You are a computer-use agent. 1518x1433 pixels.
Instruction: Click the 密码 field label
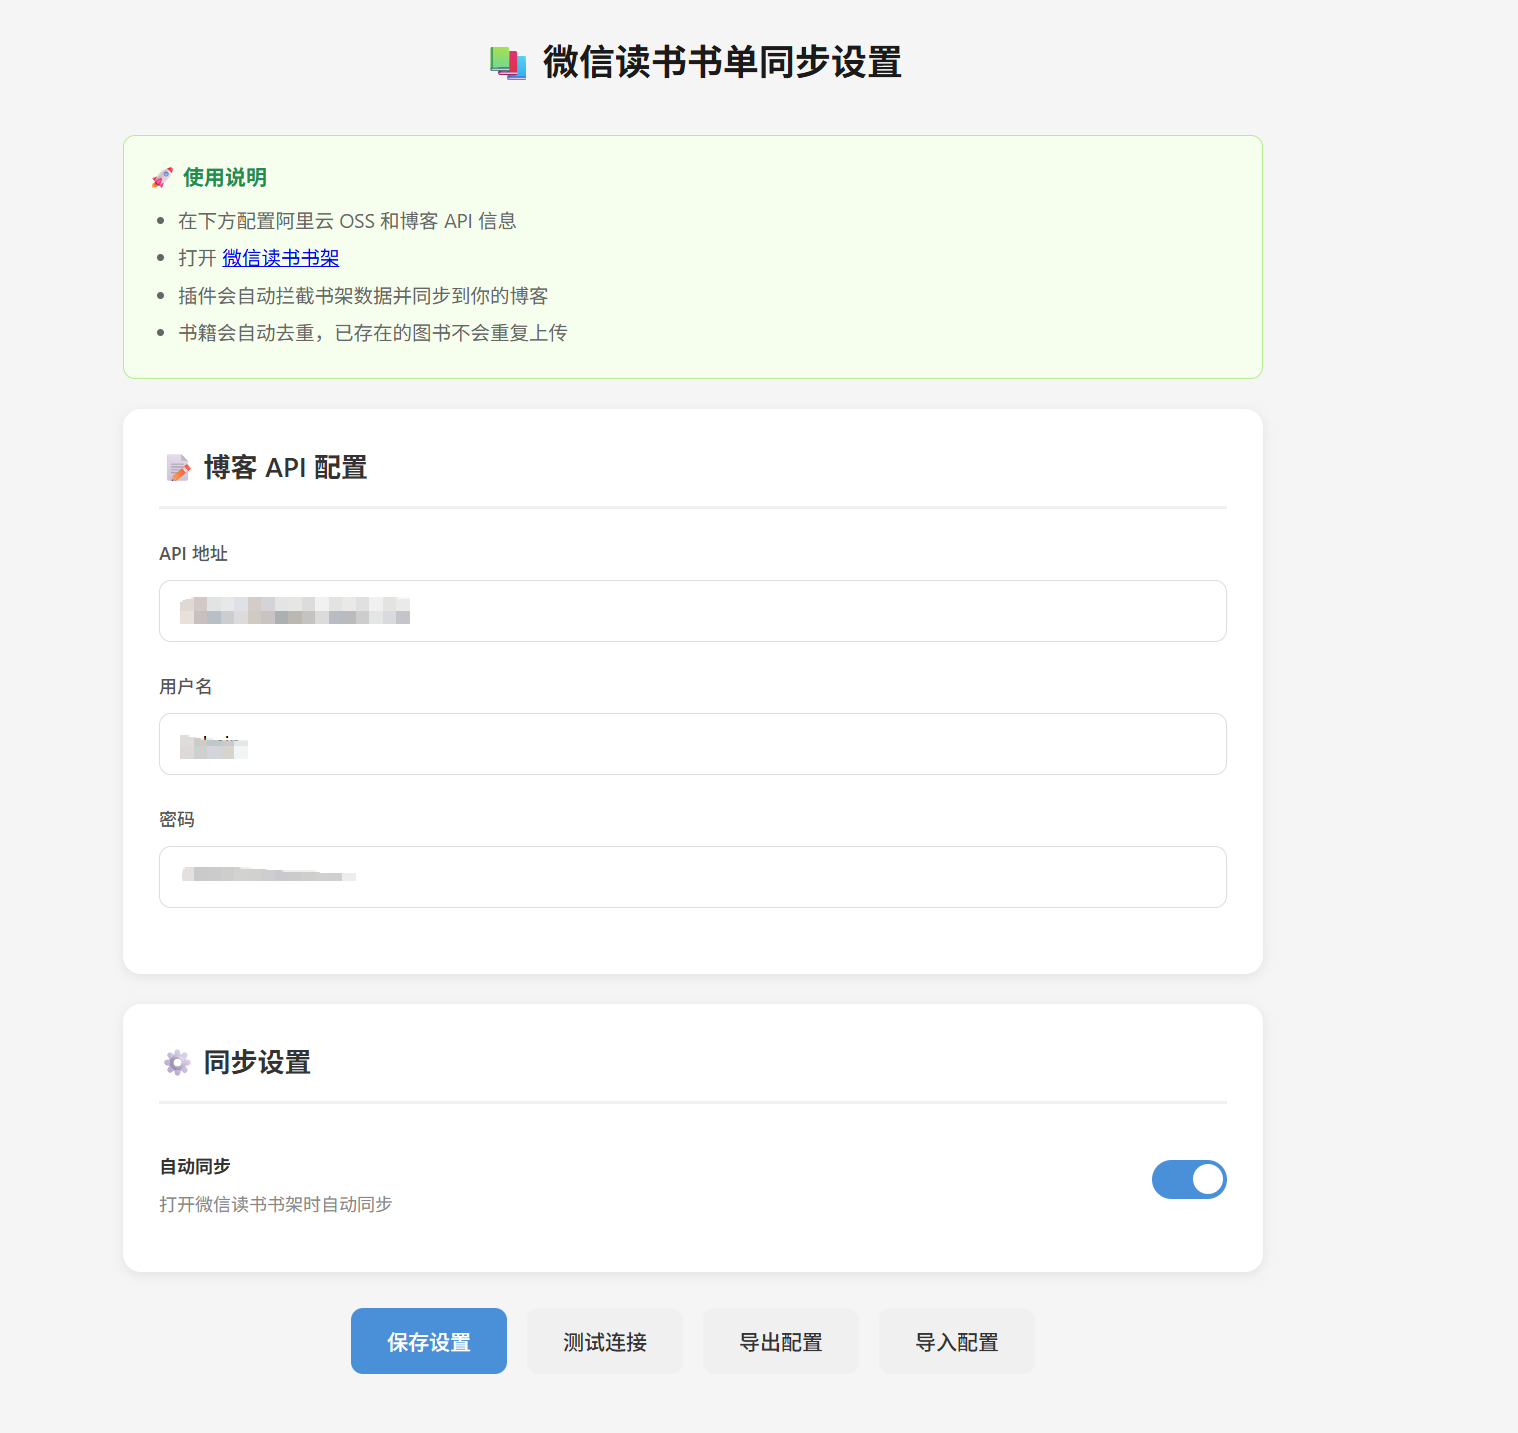(177, 820)
